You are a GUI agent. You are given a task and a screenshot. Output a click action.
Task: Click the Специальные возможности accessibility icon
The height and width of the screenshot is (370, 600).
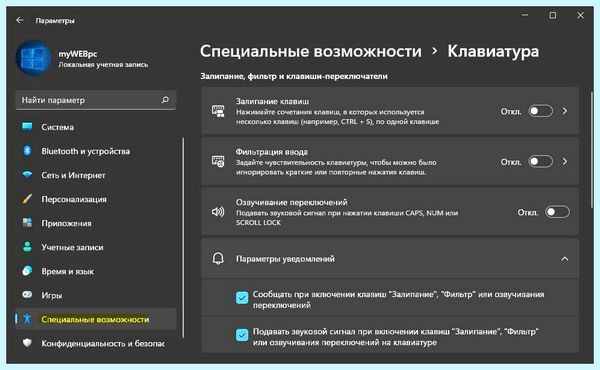pyautogui.click(x=27, y=319)
